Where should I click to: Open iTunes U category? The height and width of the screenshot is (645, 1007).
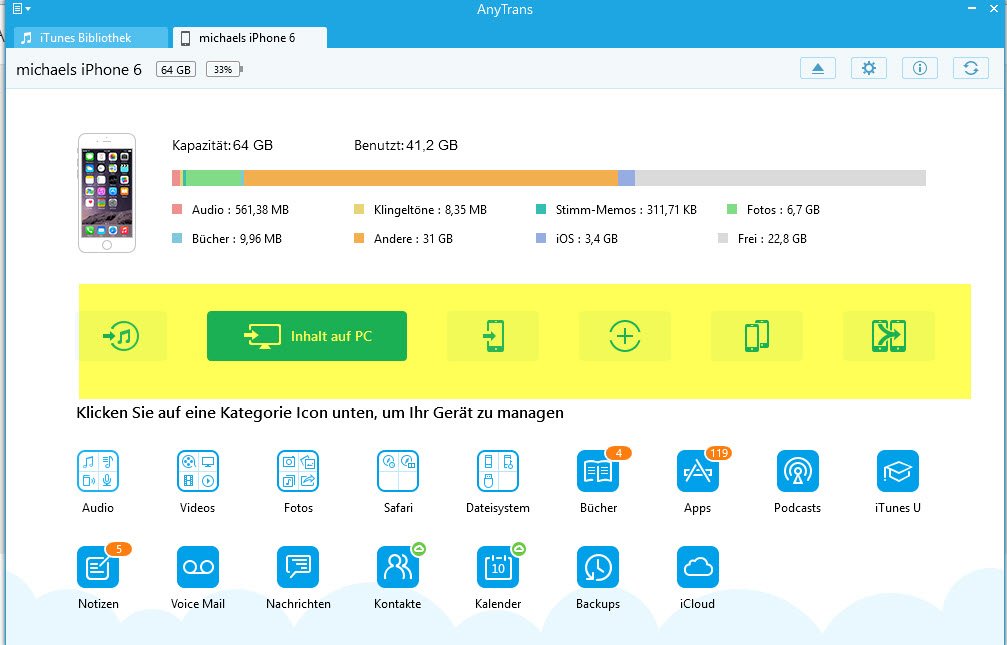coord(897,471)
